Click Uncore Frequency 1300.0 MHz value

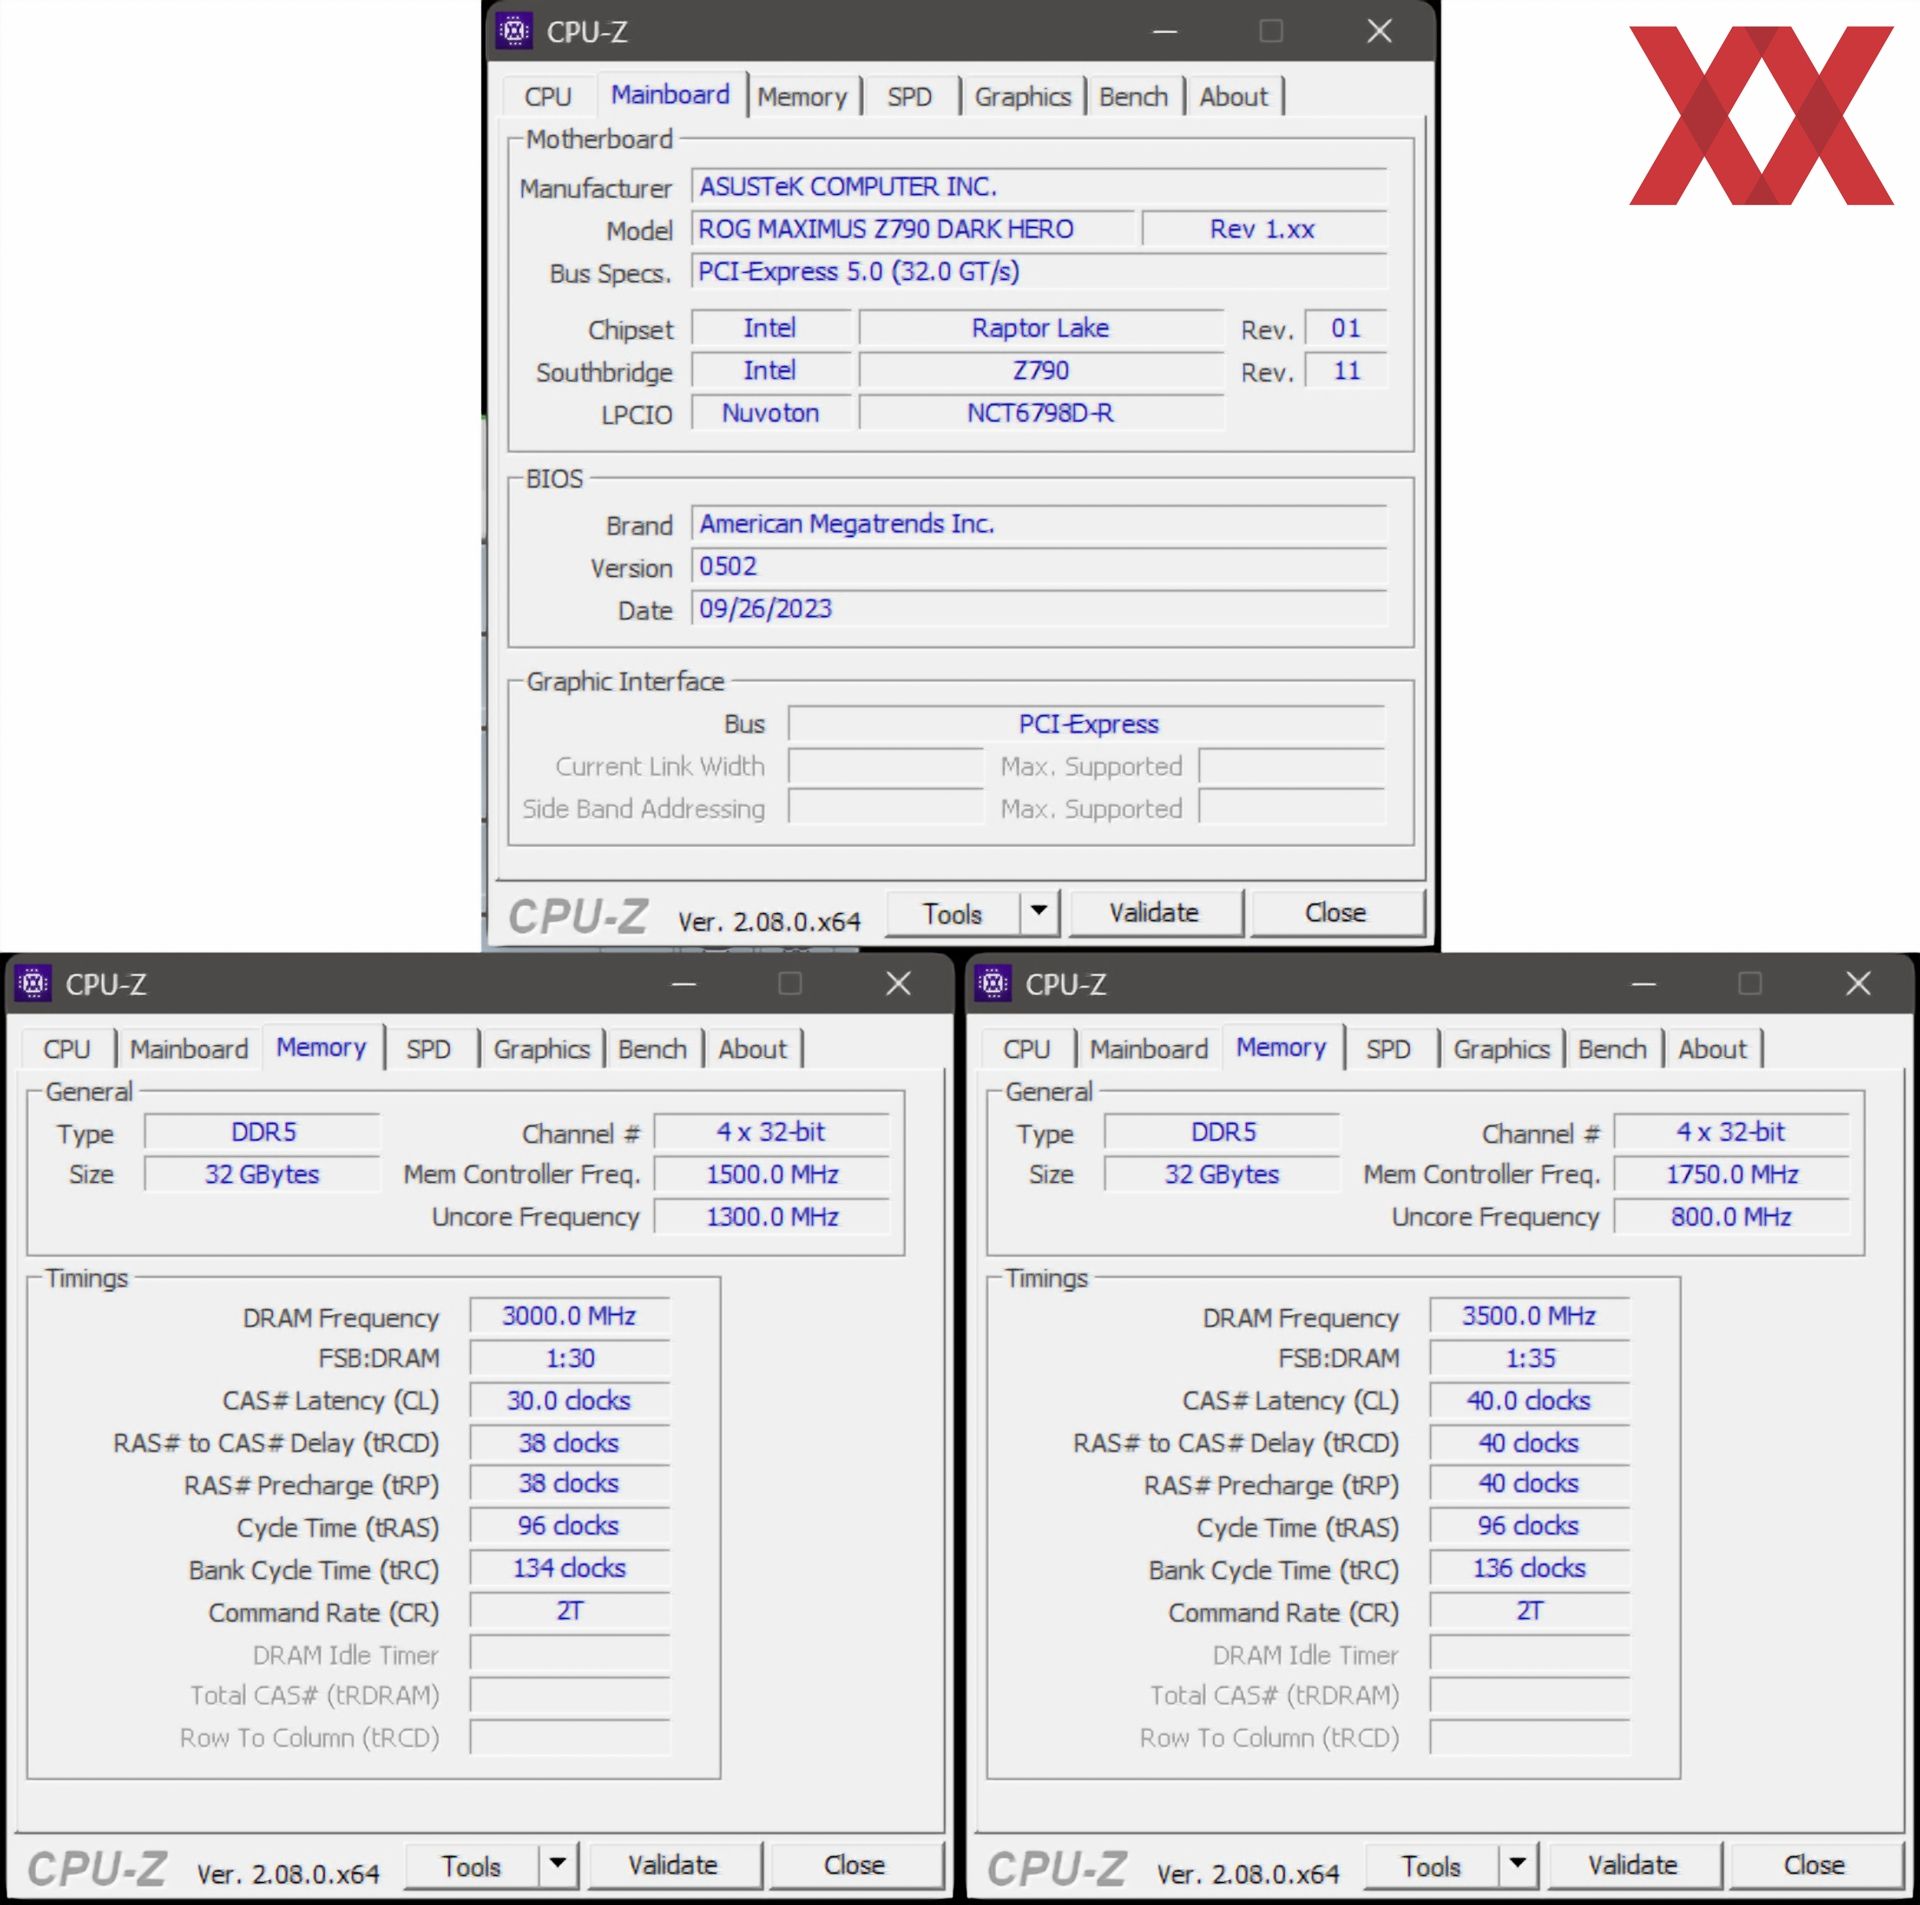(x=772, y=1217)
